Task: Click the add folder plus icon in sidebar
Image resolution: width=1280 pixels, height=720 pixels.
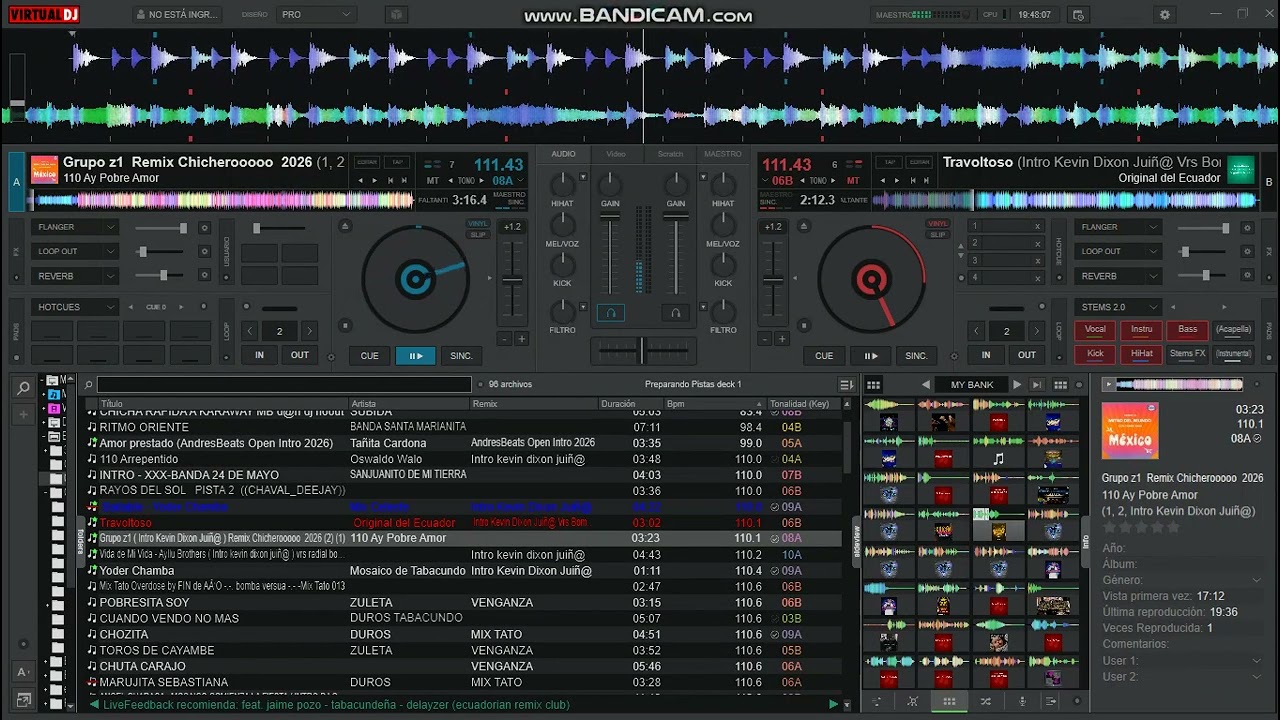Action: (23, 414)
